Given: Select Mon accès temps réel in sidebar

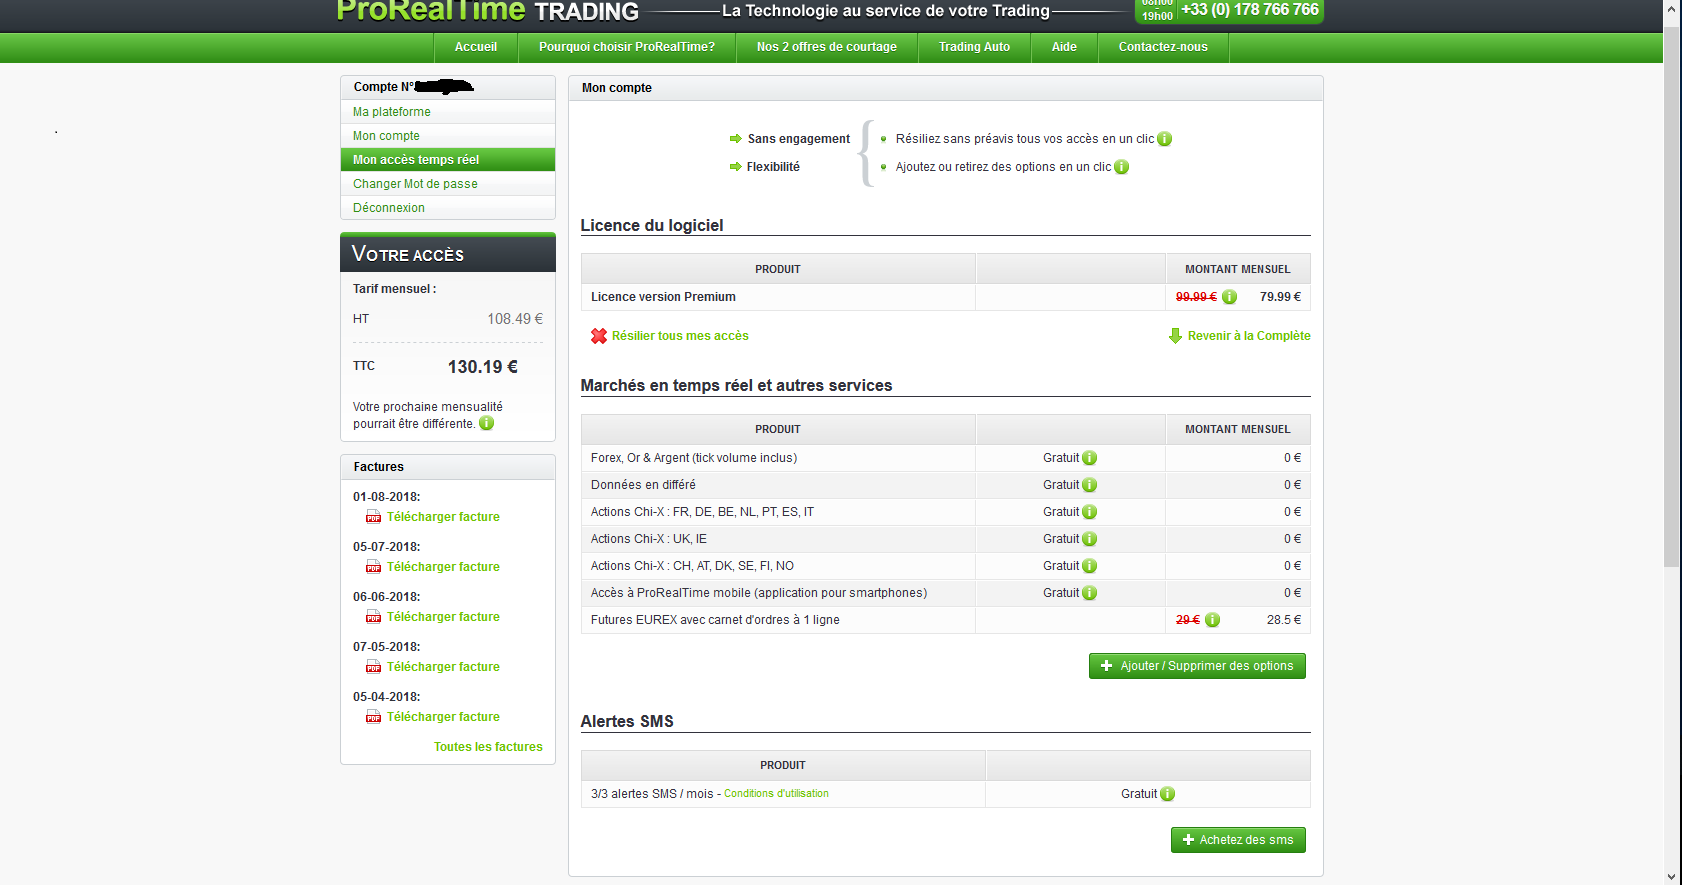Looking at the screenshot, I should coord(448,160).
